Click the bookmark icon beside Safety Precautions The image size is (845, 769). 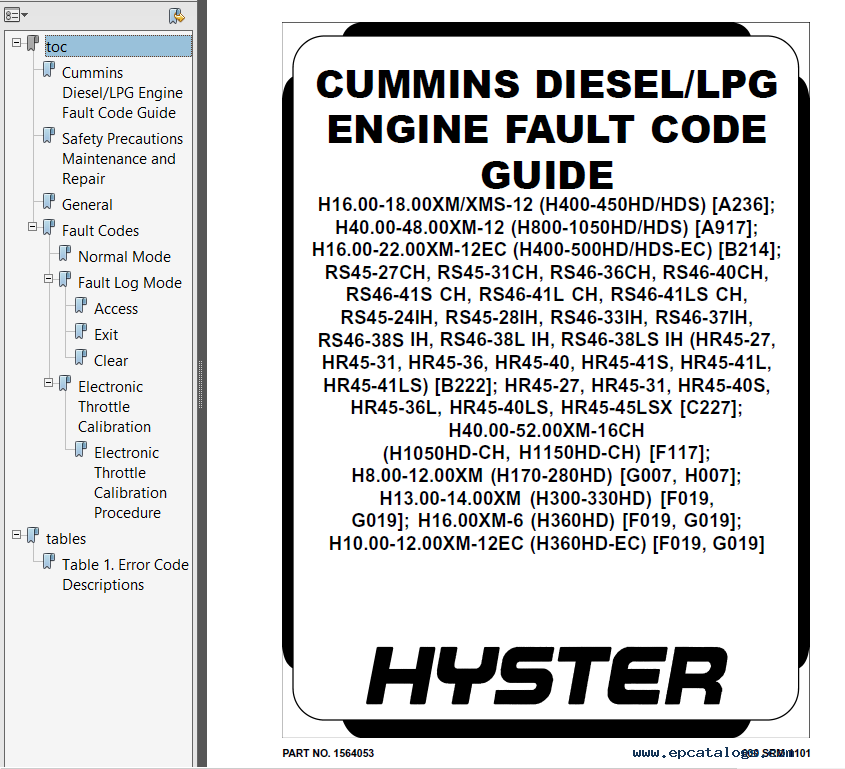49,136
